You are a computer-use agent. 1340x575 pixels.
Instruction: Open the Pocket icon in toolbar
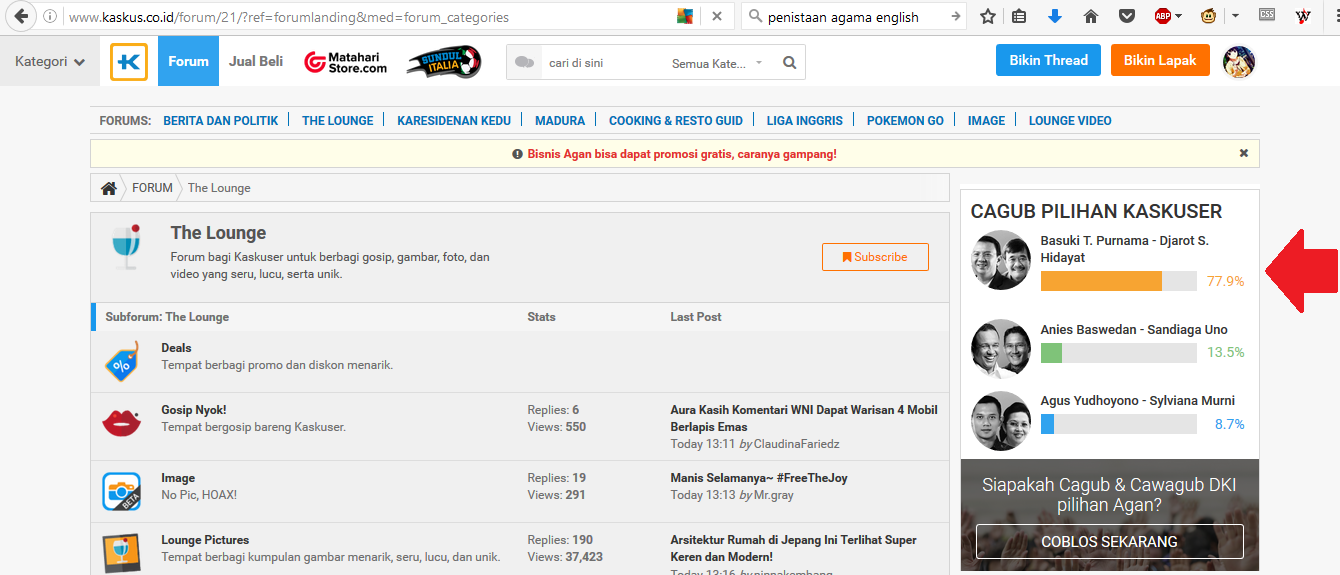click(1127, 16)
